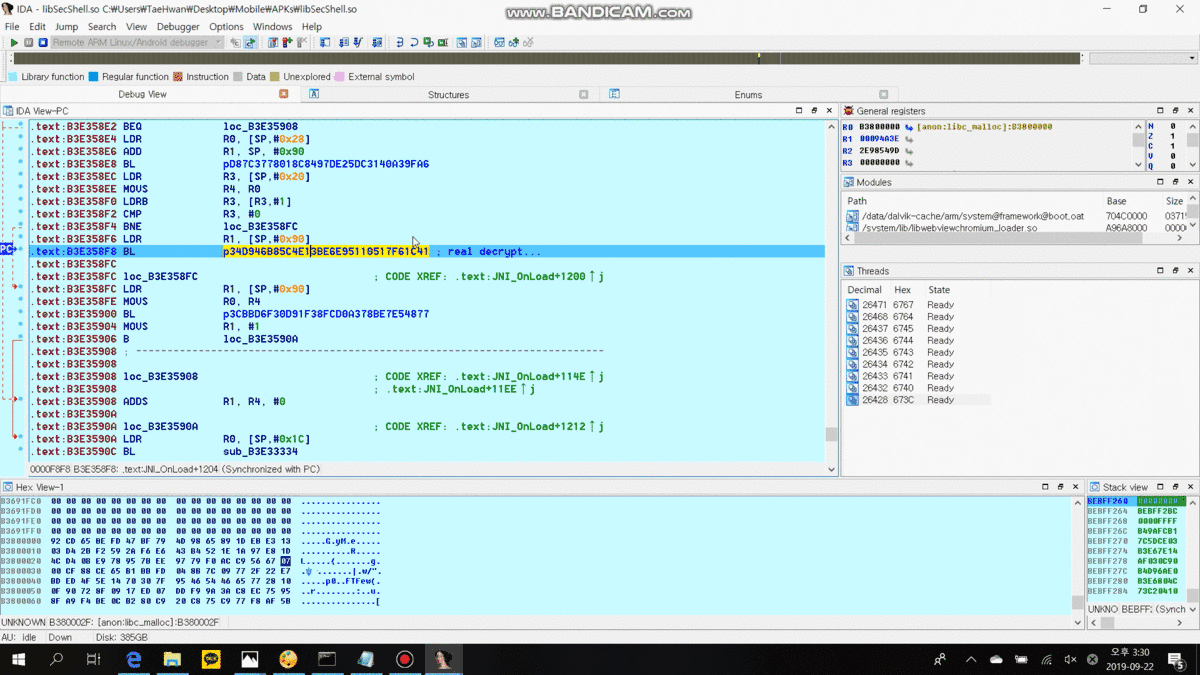Click the Threads State column header
The width and height of the screenshot is (1200, 675).
pyautogui.click(x=939, y=290)
